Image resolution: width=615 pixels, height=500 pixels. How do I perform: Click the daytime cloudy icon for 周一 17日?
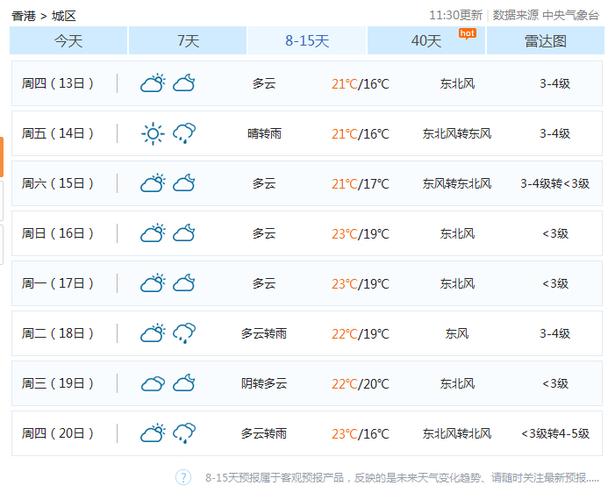[x=153, y=283]
